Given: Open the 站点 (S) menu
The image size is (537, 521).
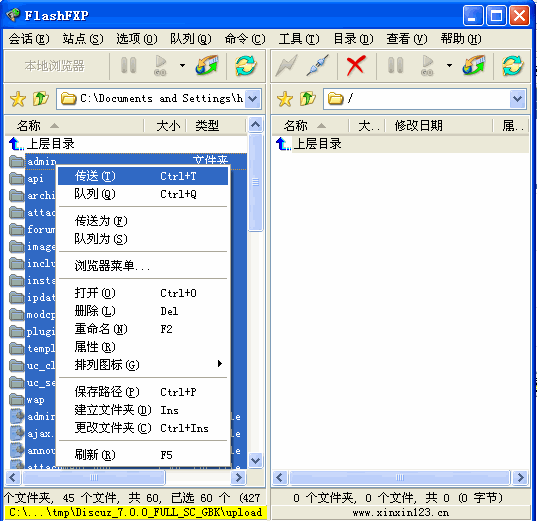Looking at the screenshot, I should (x=83, y=39).
